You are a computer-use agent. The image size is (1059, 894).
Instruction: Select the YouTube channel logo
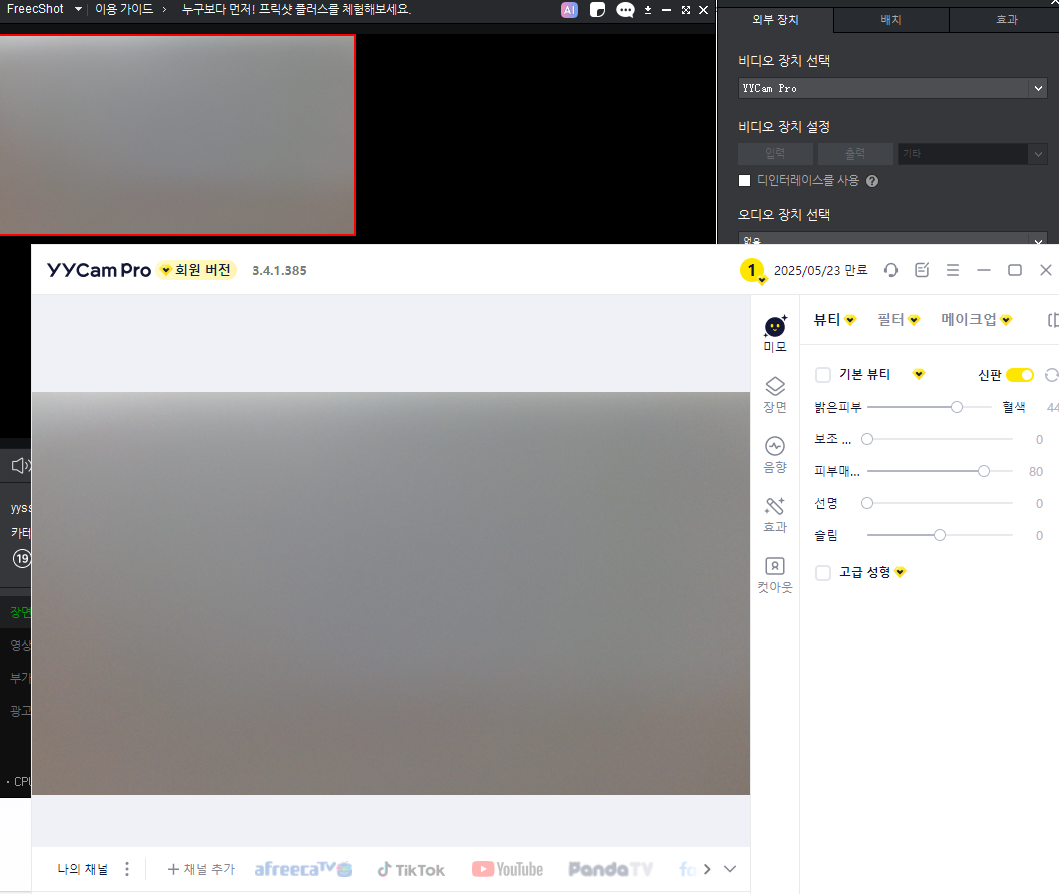click(507, 869)
